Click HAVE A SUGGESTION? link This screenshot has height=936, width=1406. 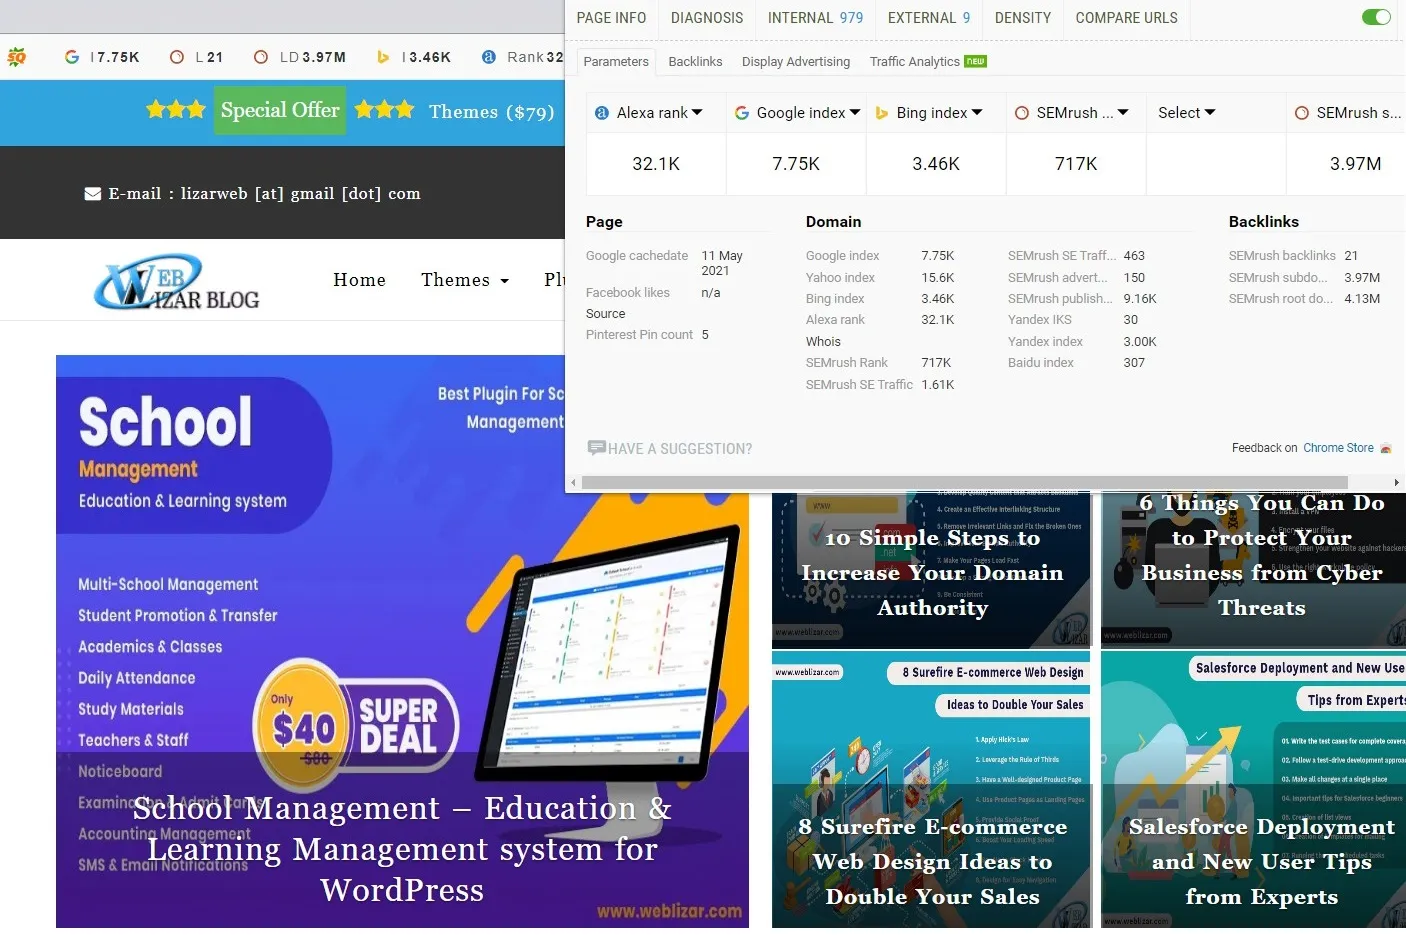[680, 449]
